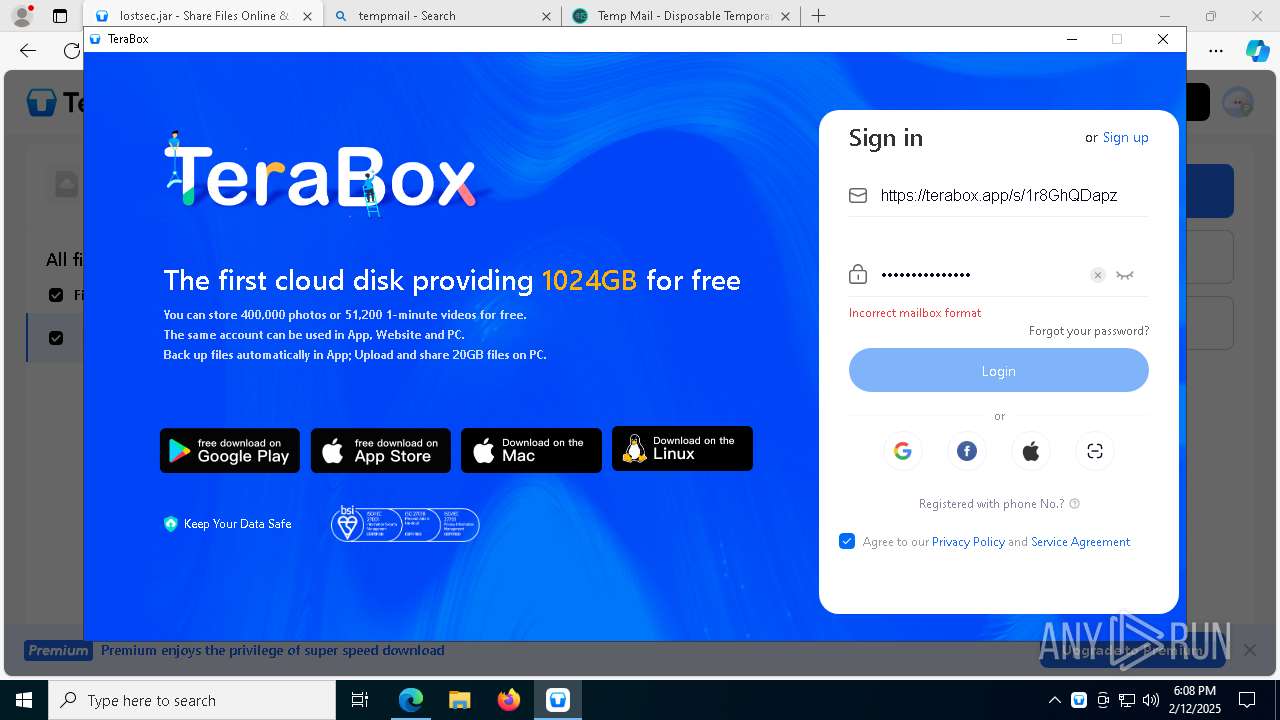This screenshot has height=720, width=1280.
Task: Click the email input field
Action: tap(999, 195)
